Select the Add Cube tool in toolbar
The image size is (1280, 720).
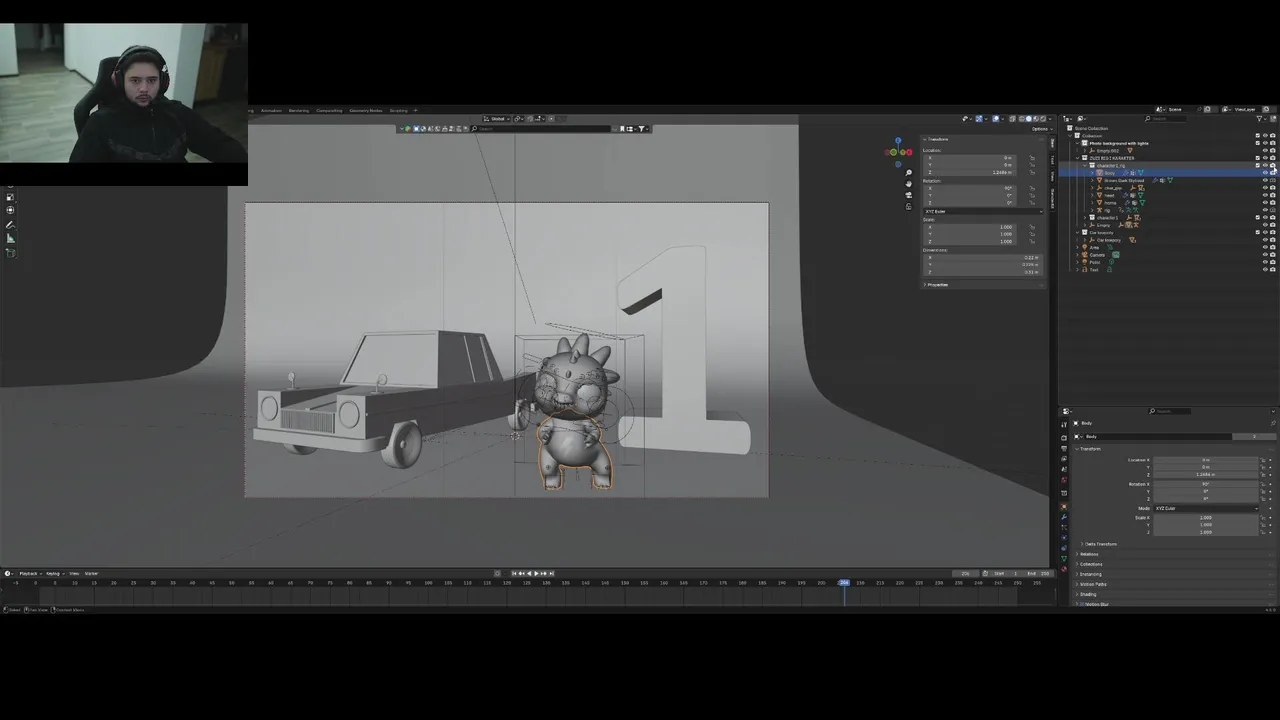(10, 252)
